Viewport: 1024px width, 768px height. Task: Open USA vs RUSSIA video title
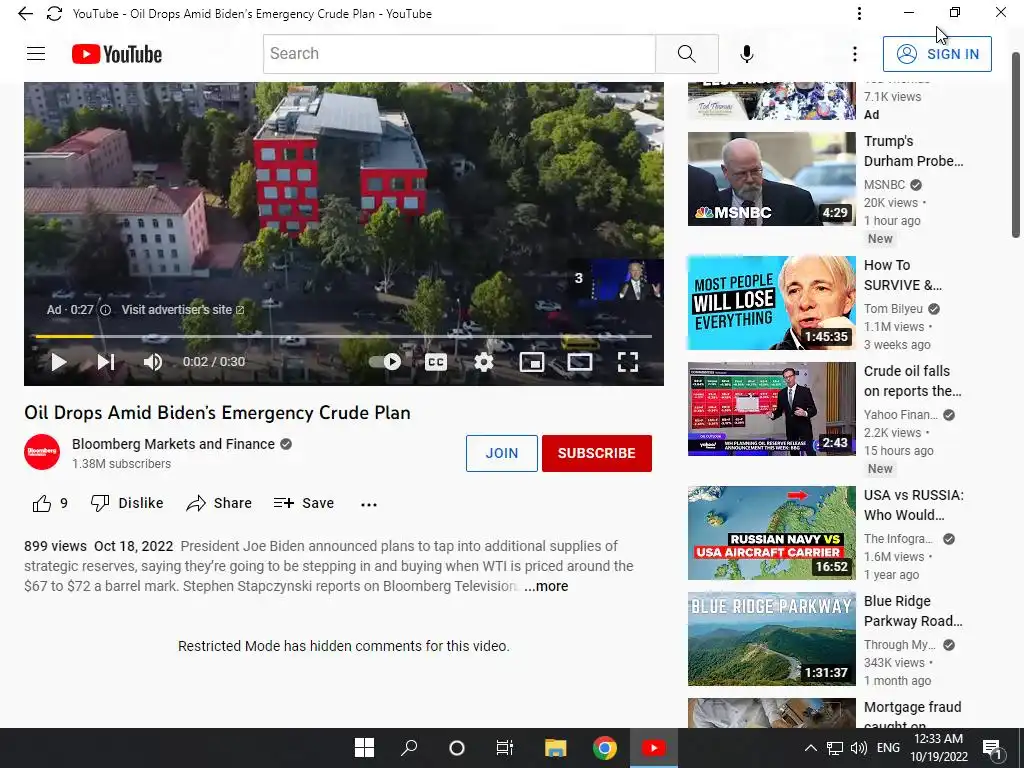pos(914,505)
